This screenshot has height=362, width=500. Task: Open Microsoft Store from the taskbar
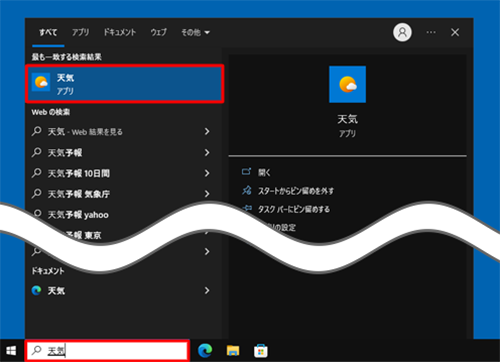click(x=261, y=351)
